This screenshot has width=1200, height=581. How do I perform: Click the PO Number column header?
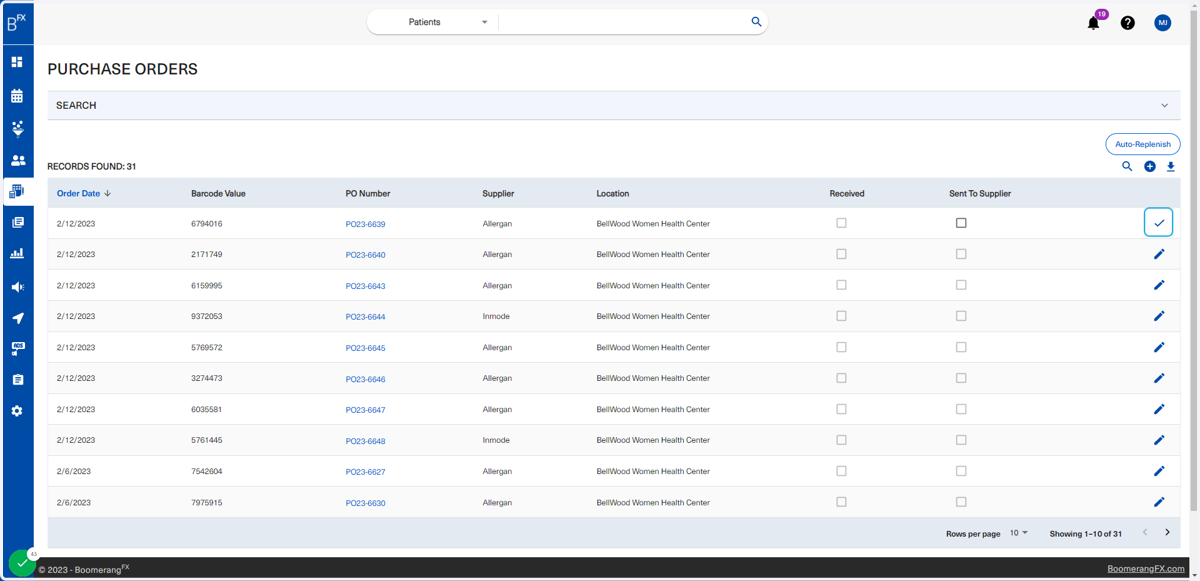pyautogui.click(x=368, y=193)
